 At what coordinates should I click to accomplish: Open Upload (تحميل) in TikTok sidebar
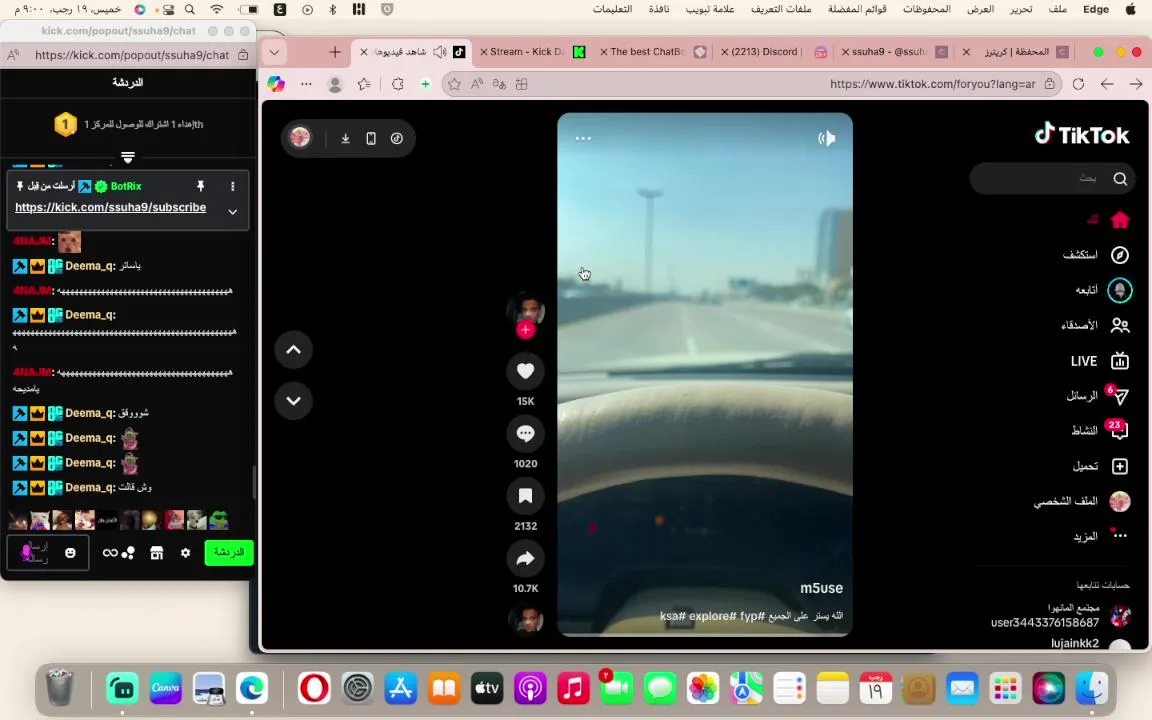click(1101, 466)
